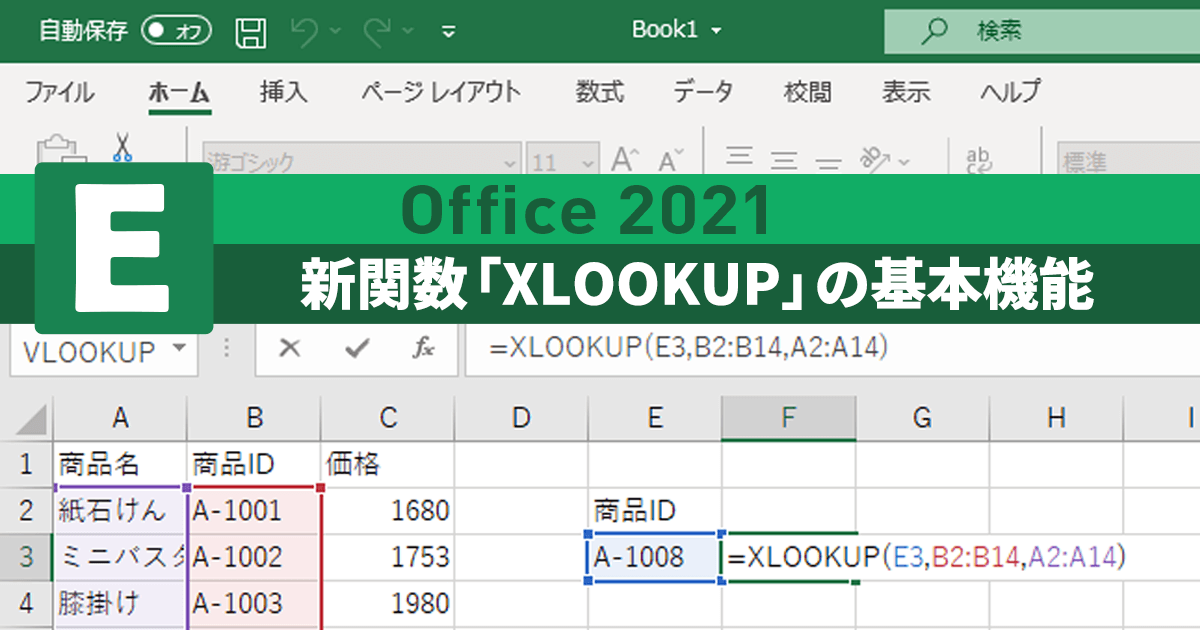Screen dimensions: 1200x630
Task: Click the Undo arrow icon
Action: pyautogui.click(x=304, y=32)
